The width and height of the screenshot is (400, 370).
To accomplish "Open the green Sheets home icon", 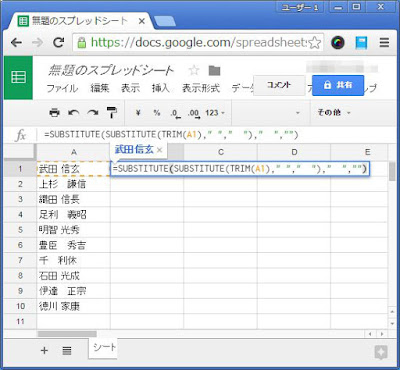I will click(18, 77).
